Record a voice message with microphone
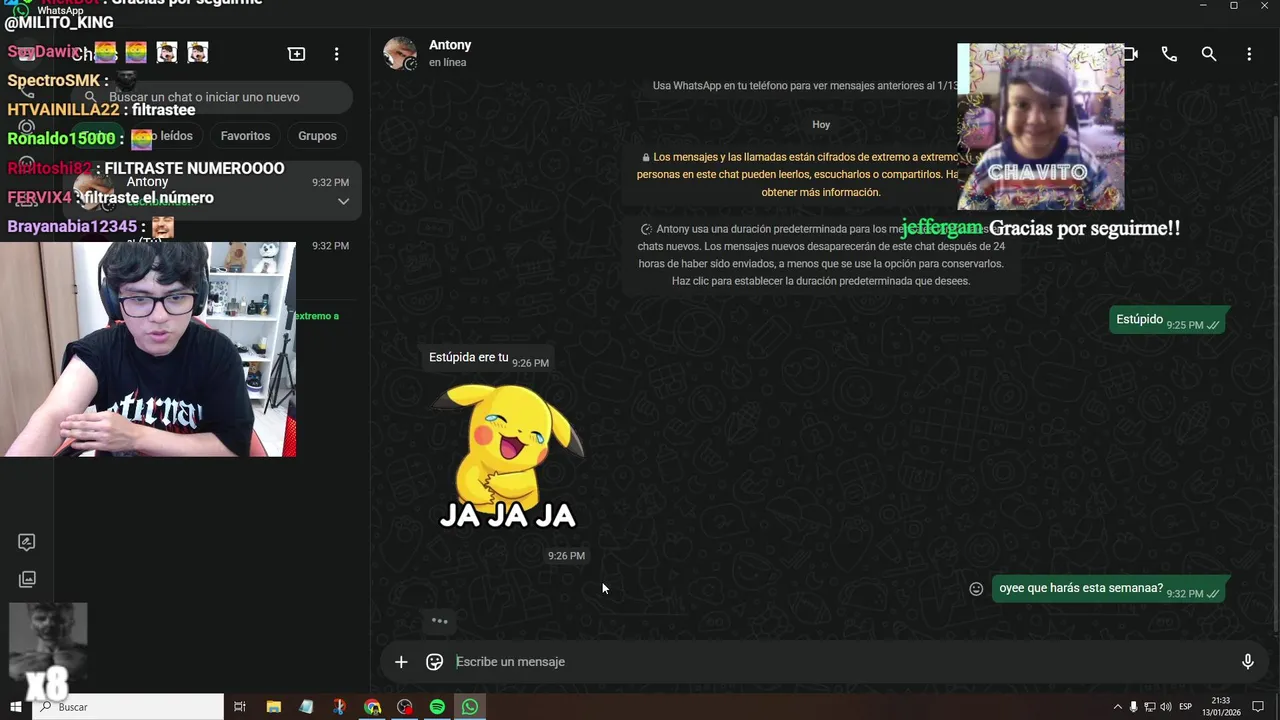Image resolution: width=1280 pixels, height=720 pixels. click(1247, 662)
